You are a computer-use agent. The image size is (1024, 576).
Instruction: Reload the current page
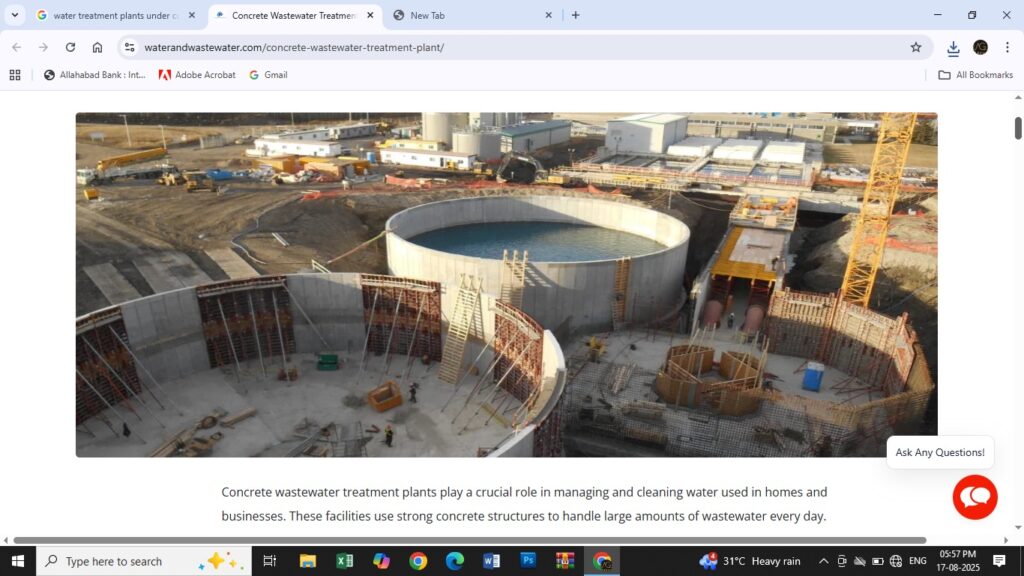[70, 47]
